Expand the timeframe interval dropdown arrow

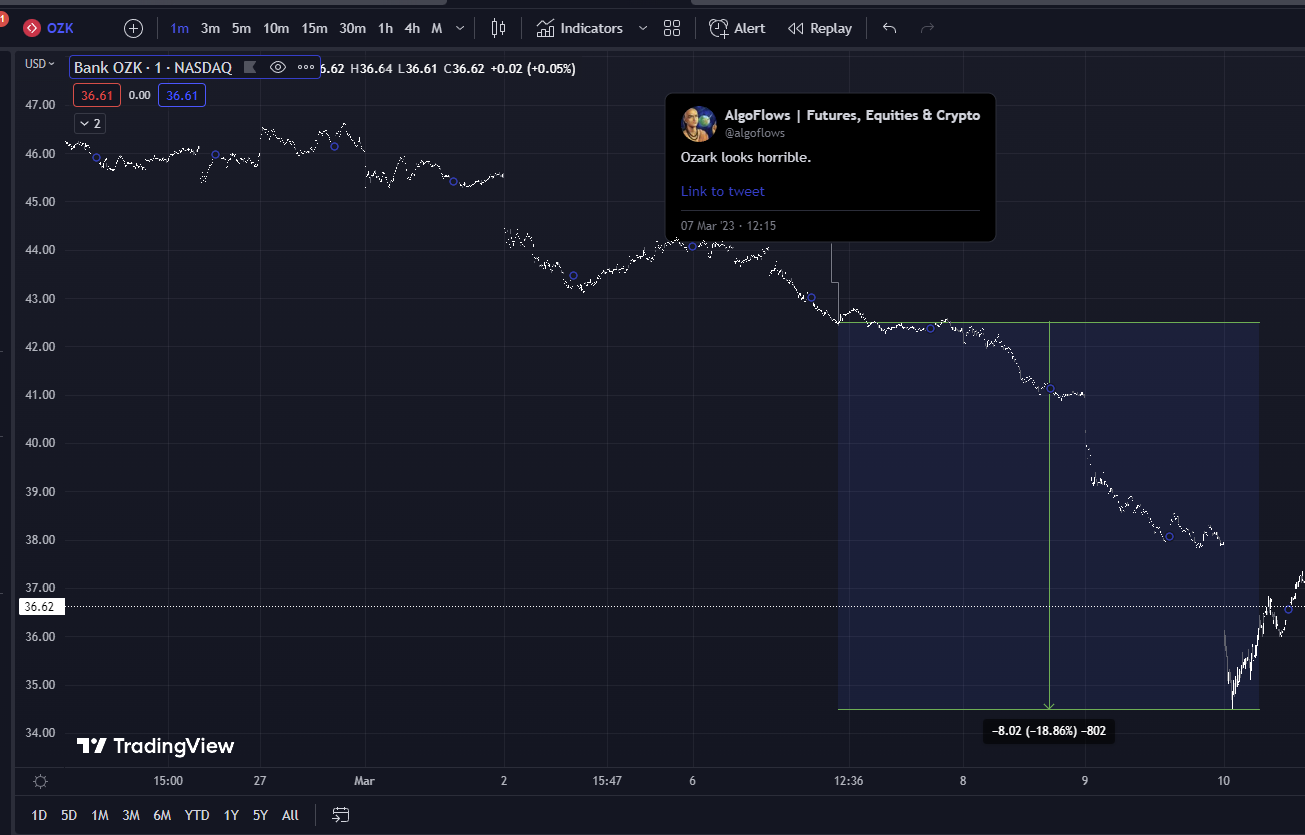[x=460, y=28]
